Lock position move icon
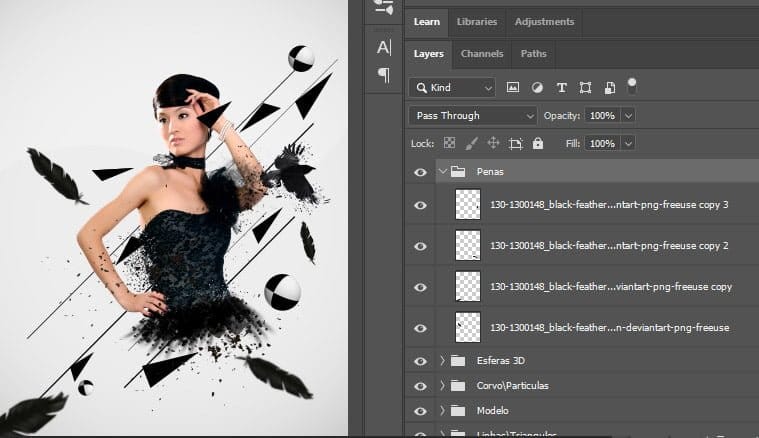Image resolution: width=759 pixels, height=438 pixels. (x=493, y=143)
